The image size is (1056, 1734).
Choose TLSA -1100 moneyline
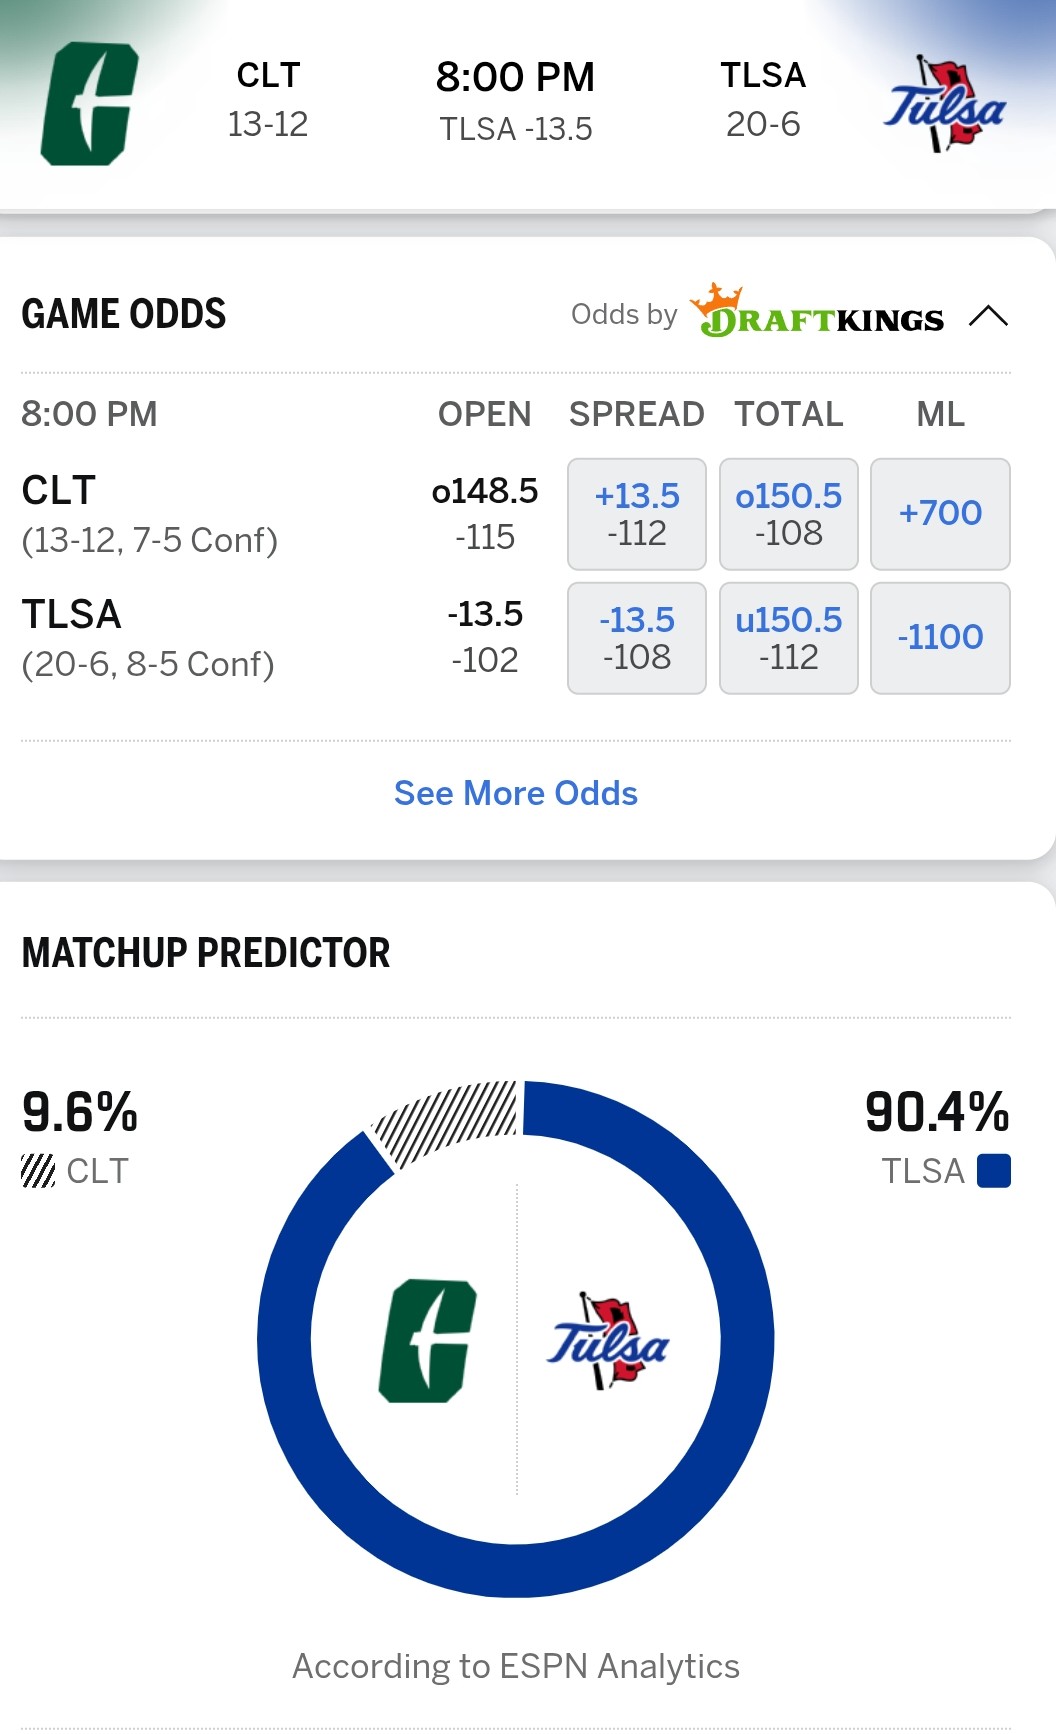(x=940, y=638)
